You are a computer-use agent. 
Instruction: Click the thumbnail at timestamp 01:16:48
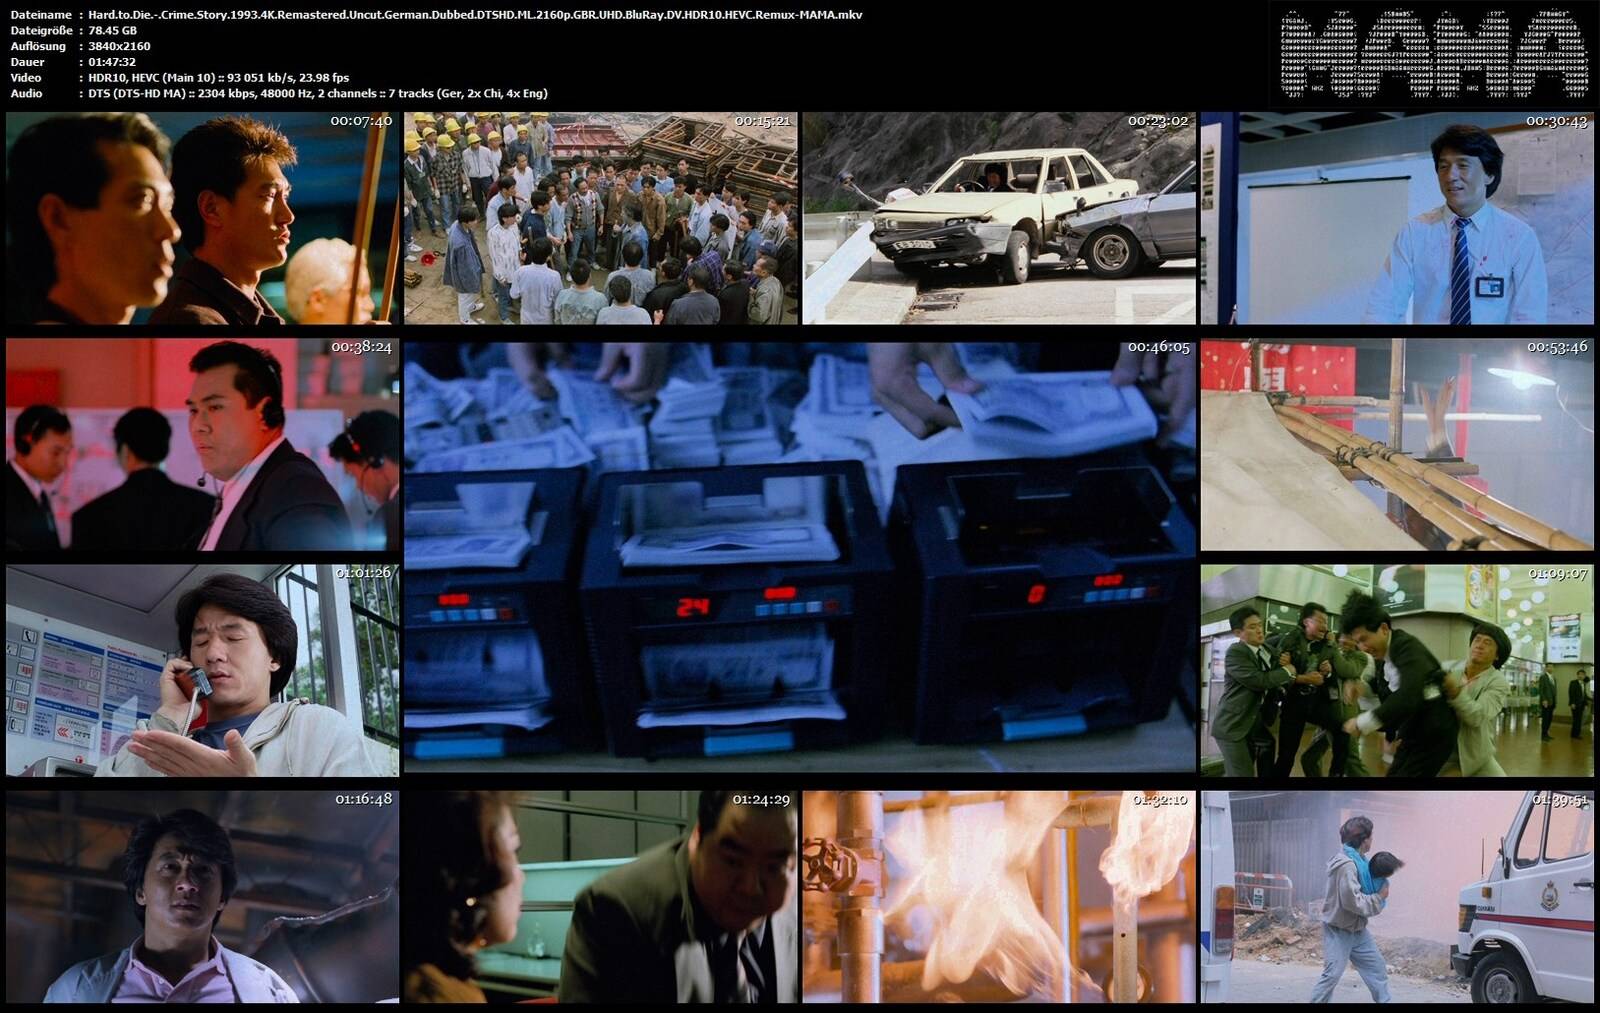202,897
